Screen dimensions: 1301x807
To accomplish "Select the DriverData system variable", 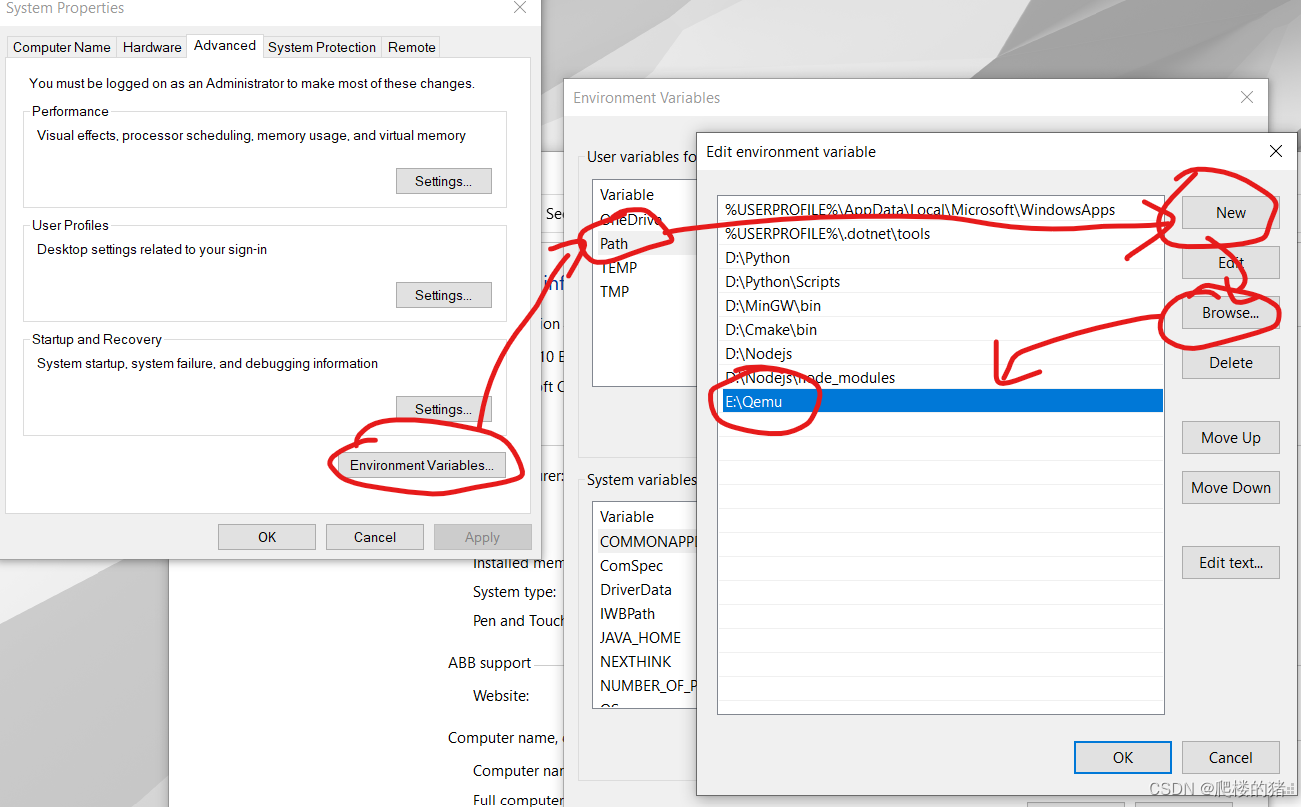I will (x=646, y=589).
